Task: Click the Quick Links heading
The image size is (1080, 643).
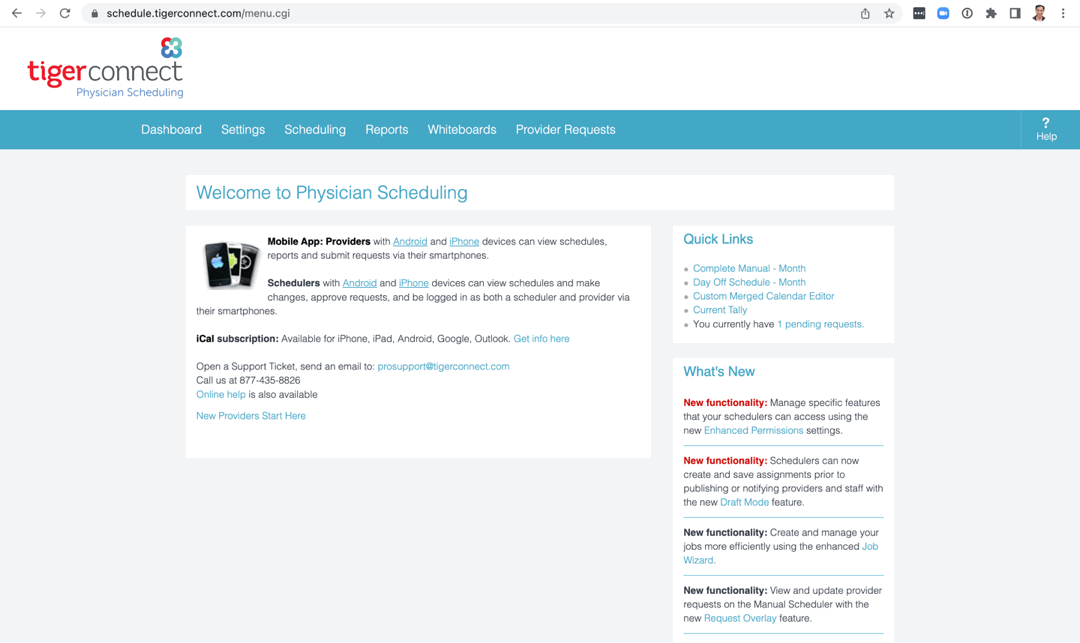Action: coord(718,240)
